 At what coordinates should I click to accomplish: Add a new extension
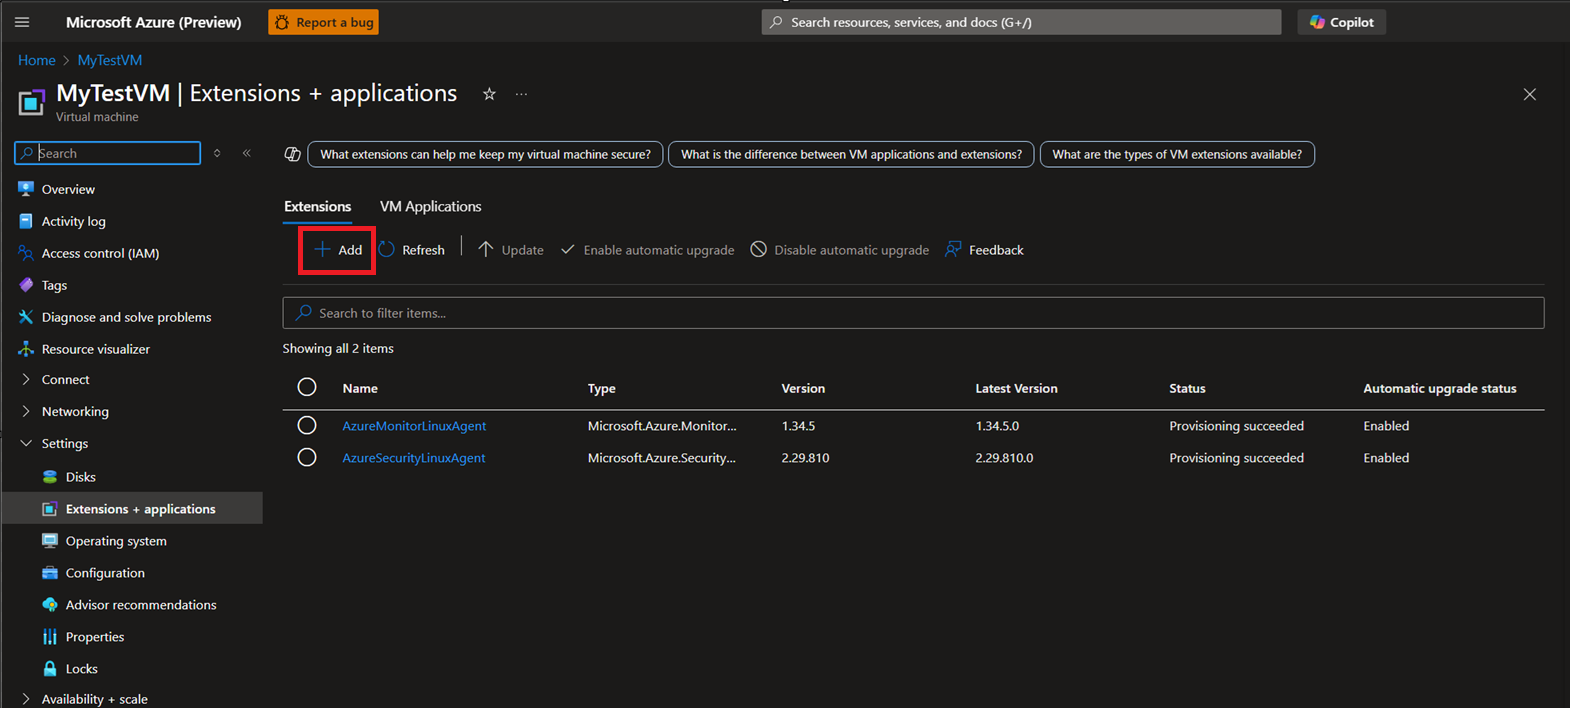click(338, 250)
